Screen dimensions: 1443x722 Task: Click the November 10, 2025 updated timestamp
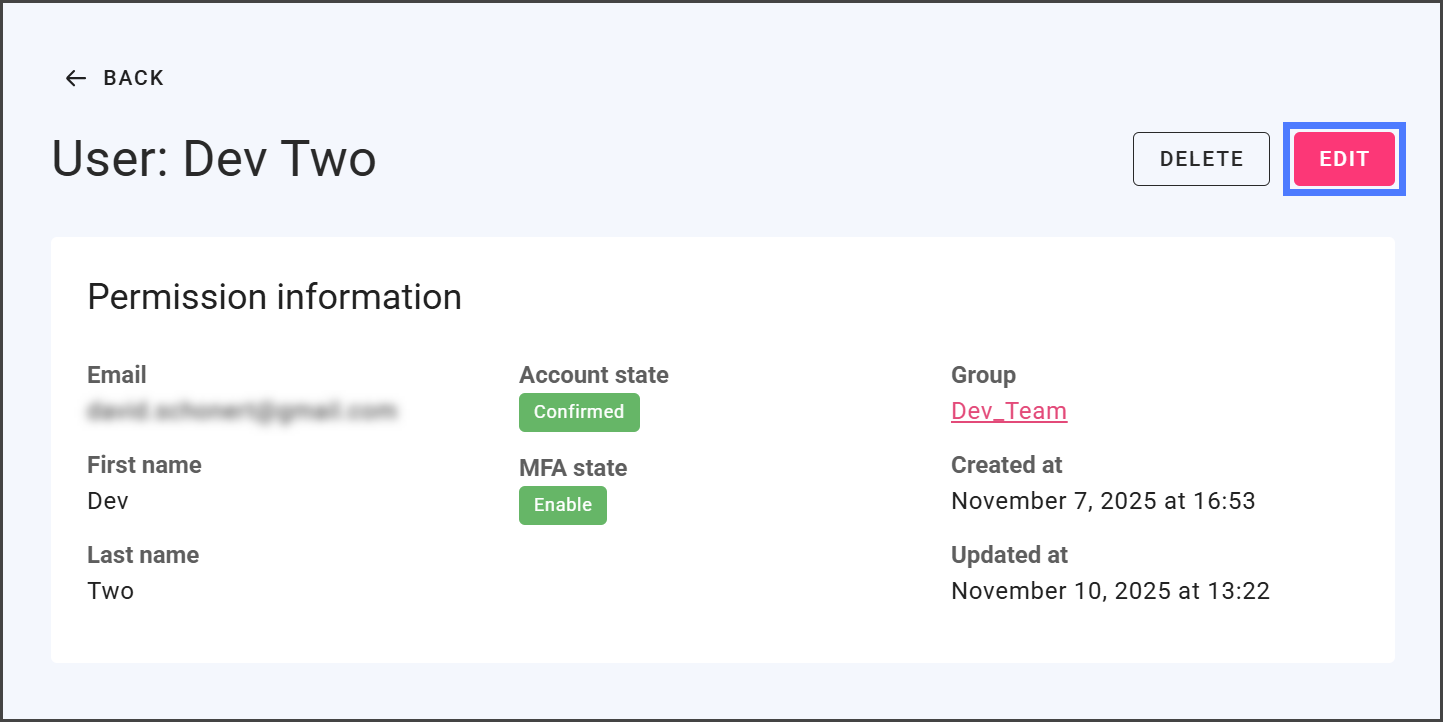pyautogui.click(x=1110, y=591)
